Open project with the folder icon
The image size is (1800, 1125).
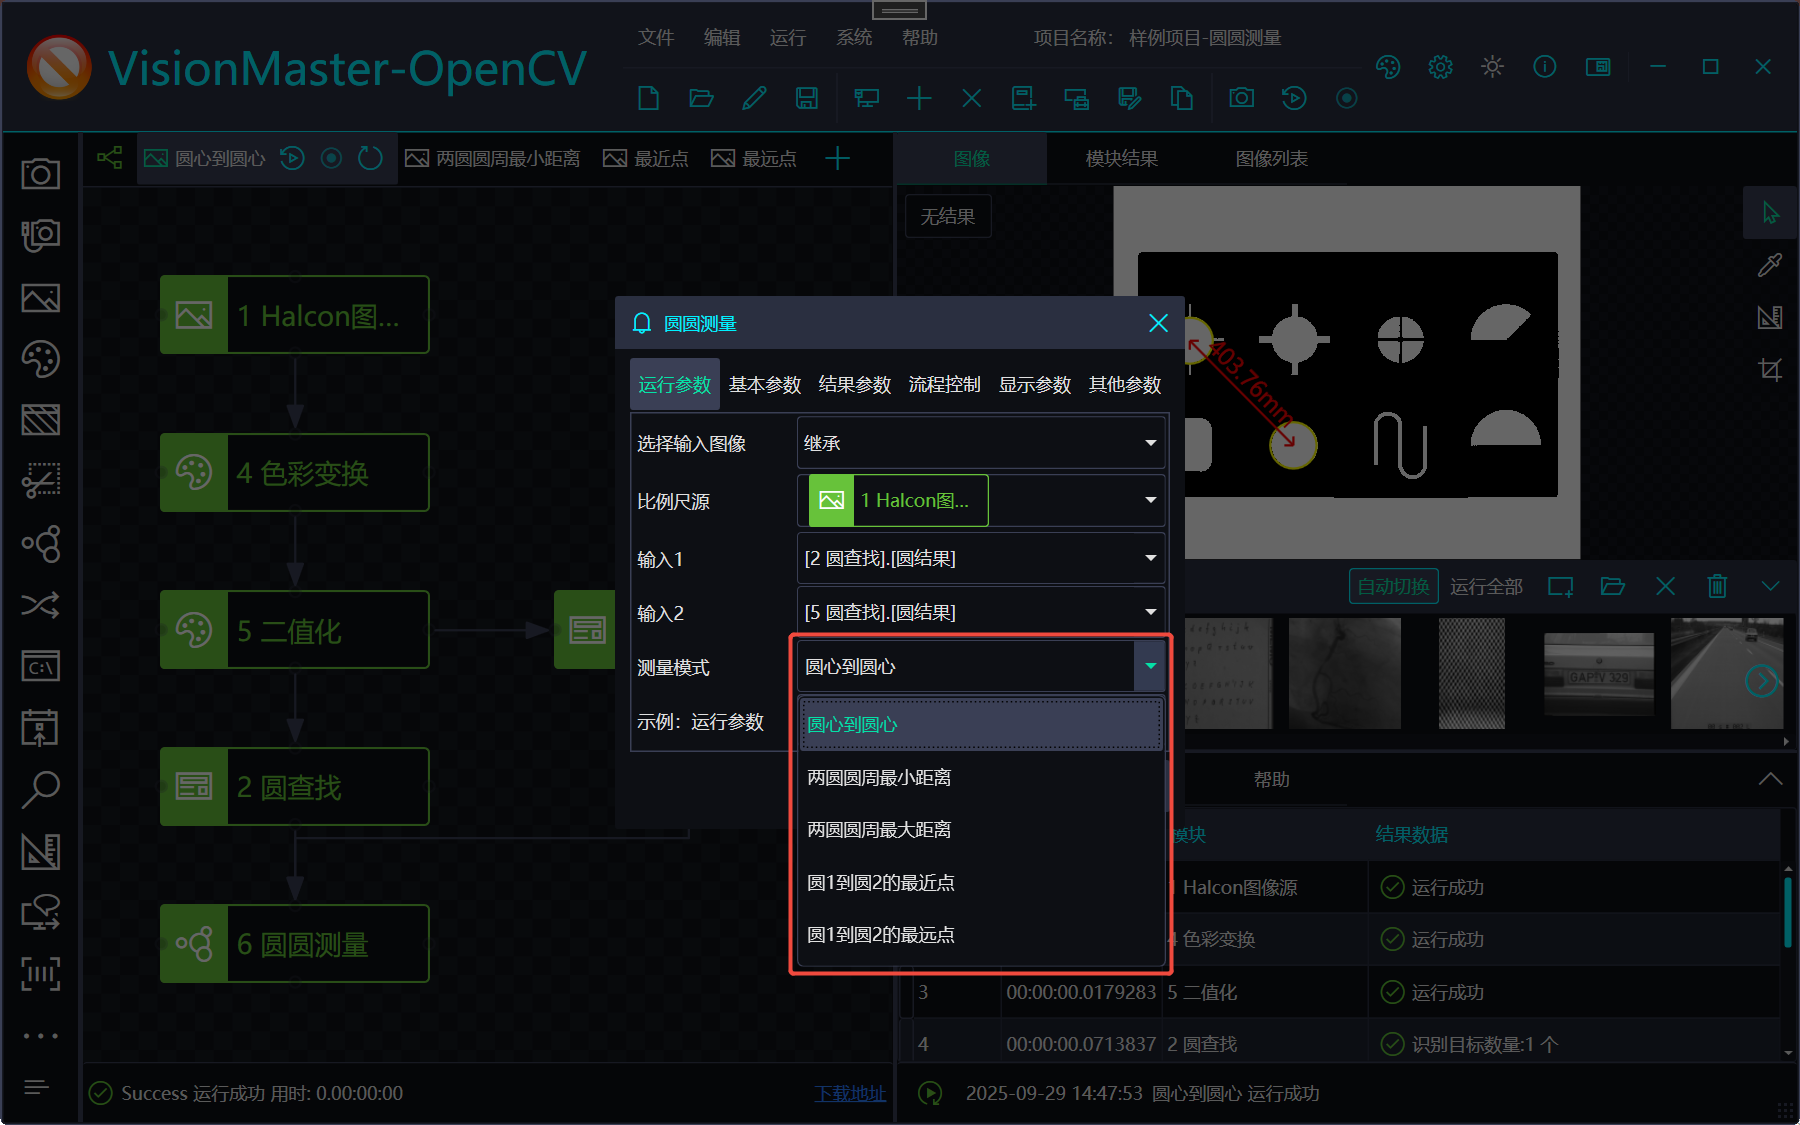click(701, 98)
